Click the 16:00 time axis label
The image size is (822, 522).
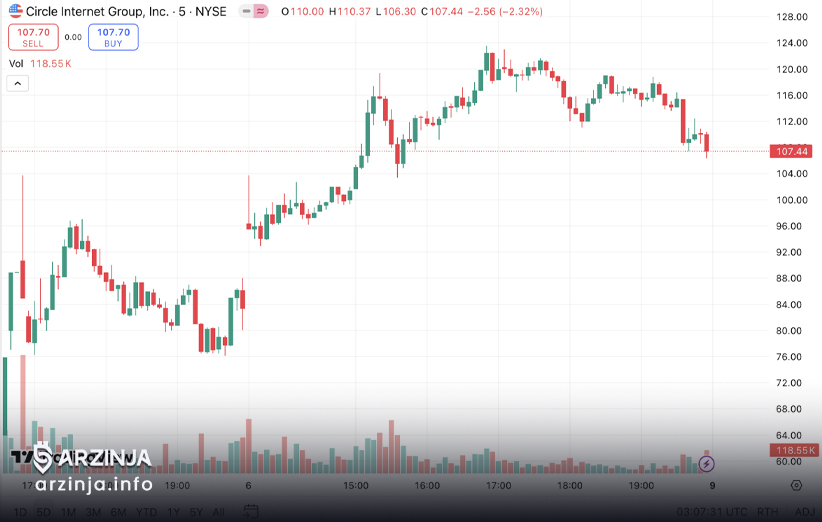(427, 485)
